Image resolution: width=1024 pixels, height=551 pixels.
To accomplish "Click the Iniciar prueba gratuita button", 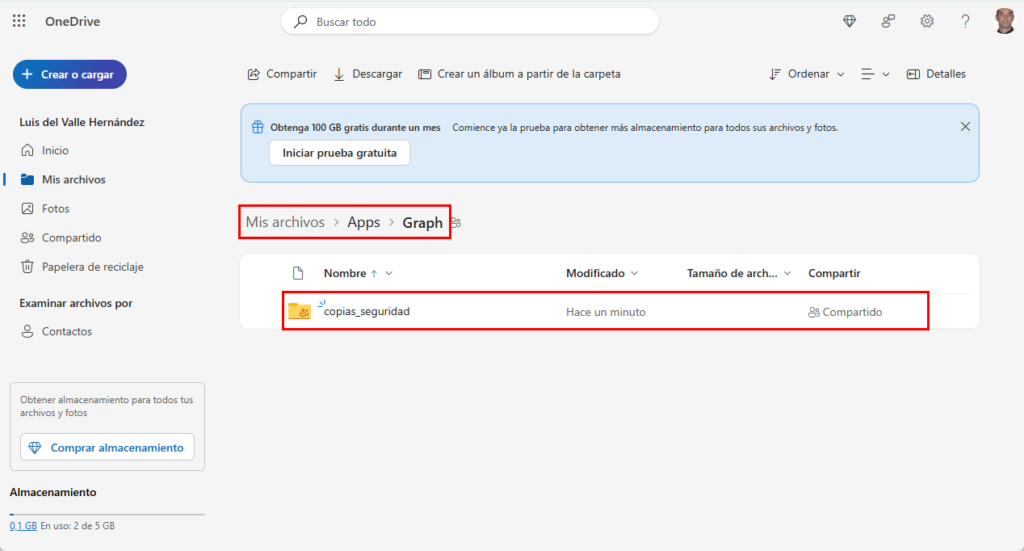I will 339,153.
